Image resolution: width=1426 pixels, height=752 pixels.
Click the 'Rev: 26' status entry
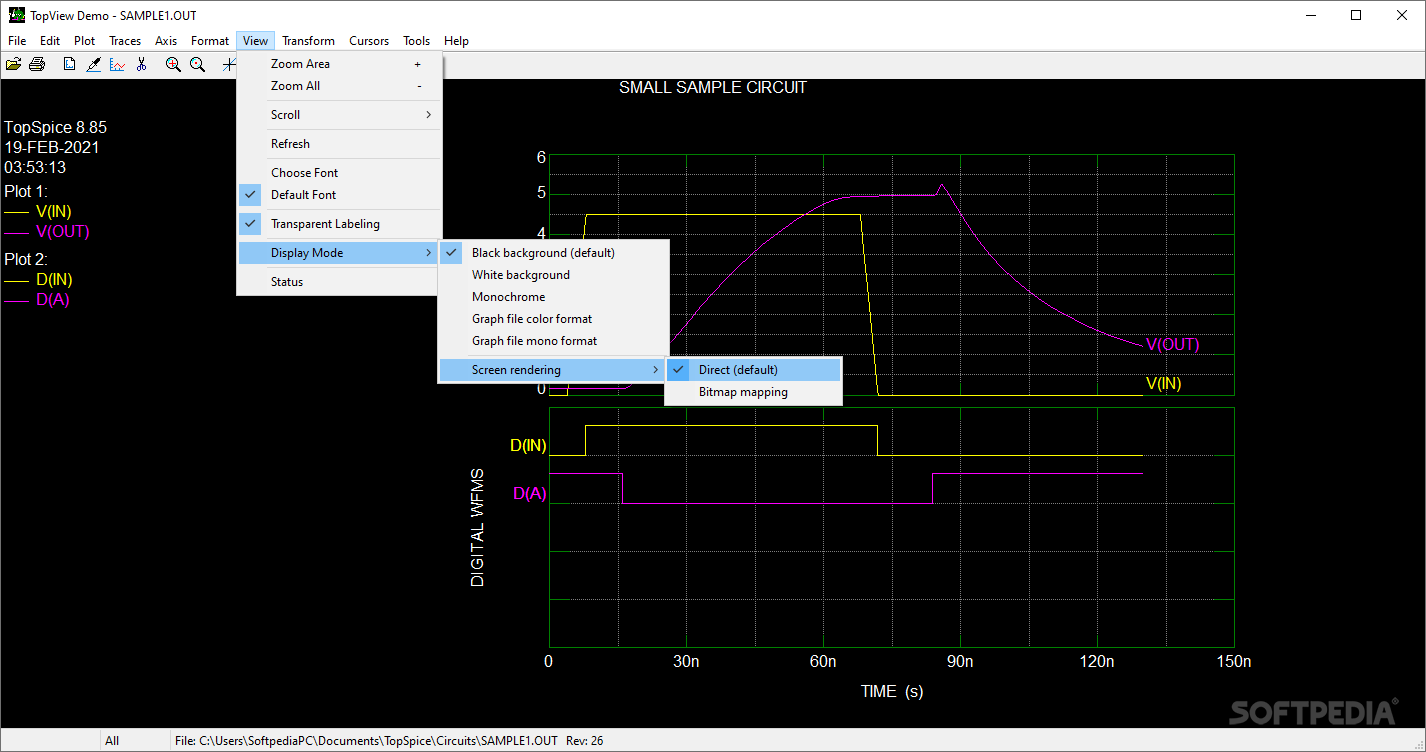(585, 741)
